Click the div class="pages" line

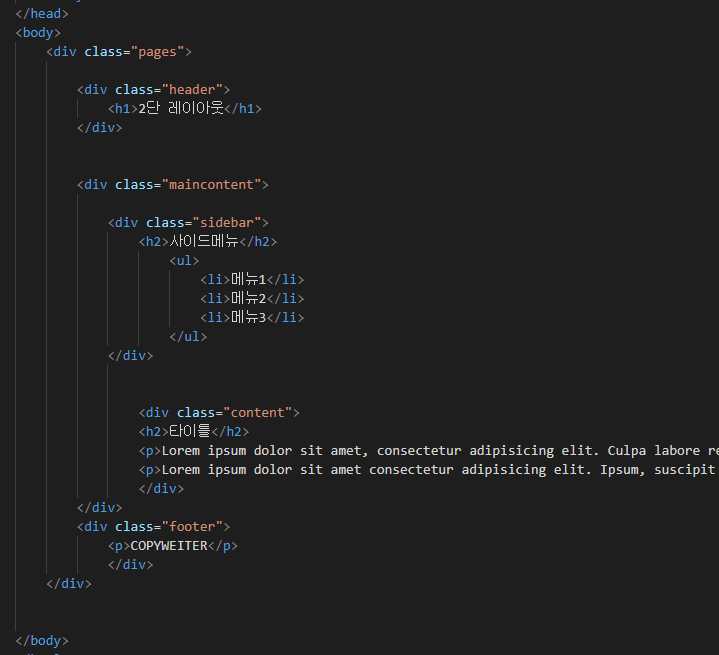pyautogui.click(x=119, y=52)
